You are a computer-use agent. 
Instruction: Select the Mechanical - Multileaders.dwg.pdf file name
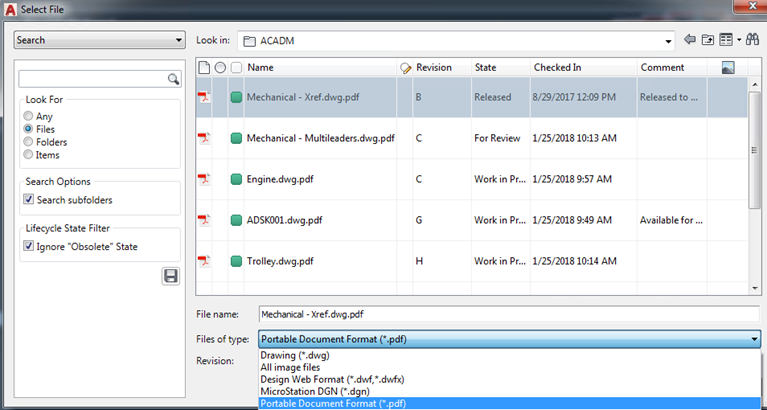pyautogui.click(x=320, y=138)
